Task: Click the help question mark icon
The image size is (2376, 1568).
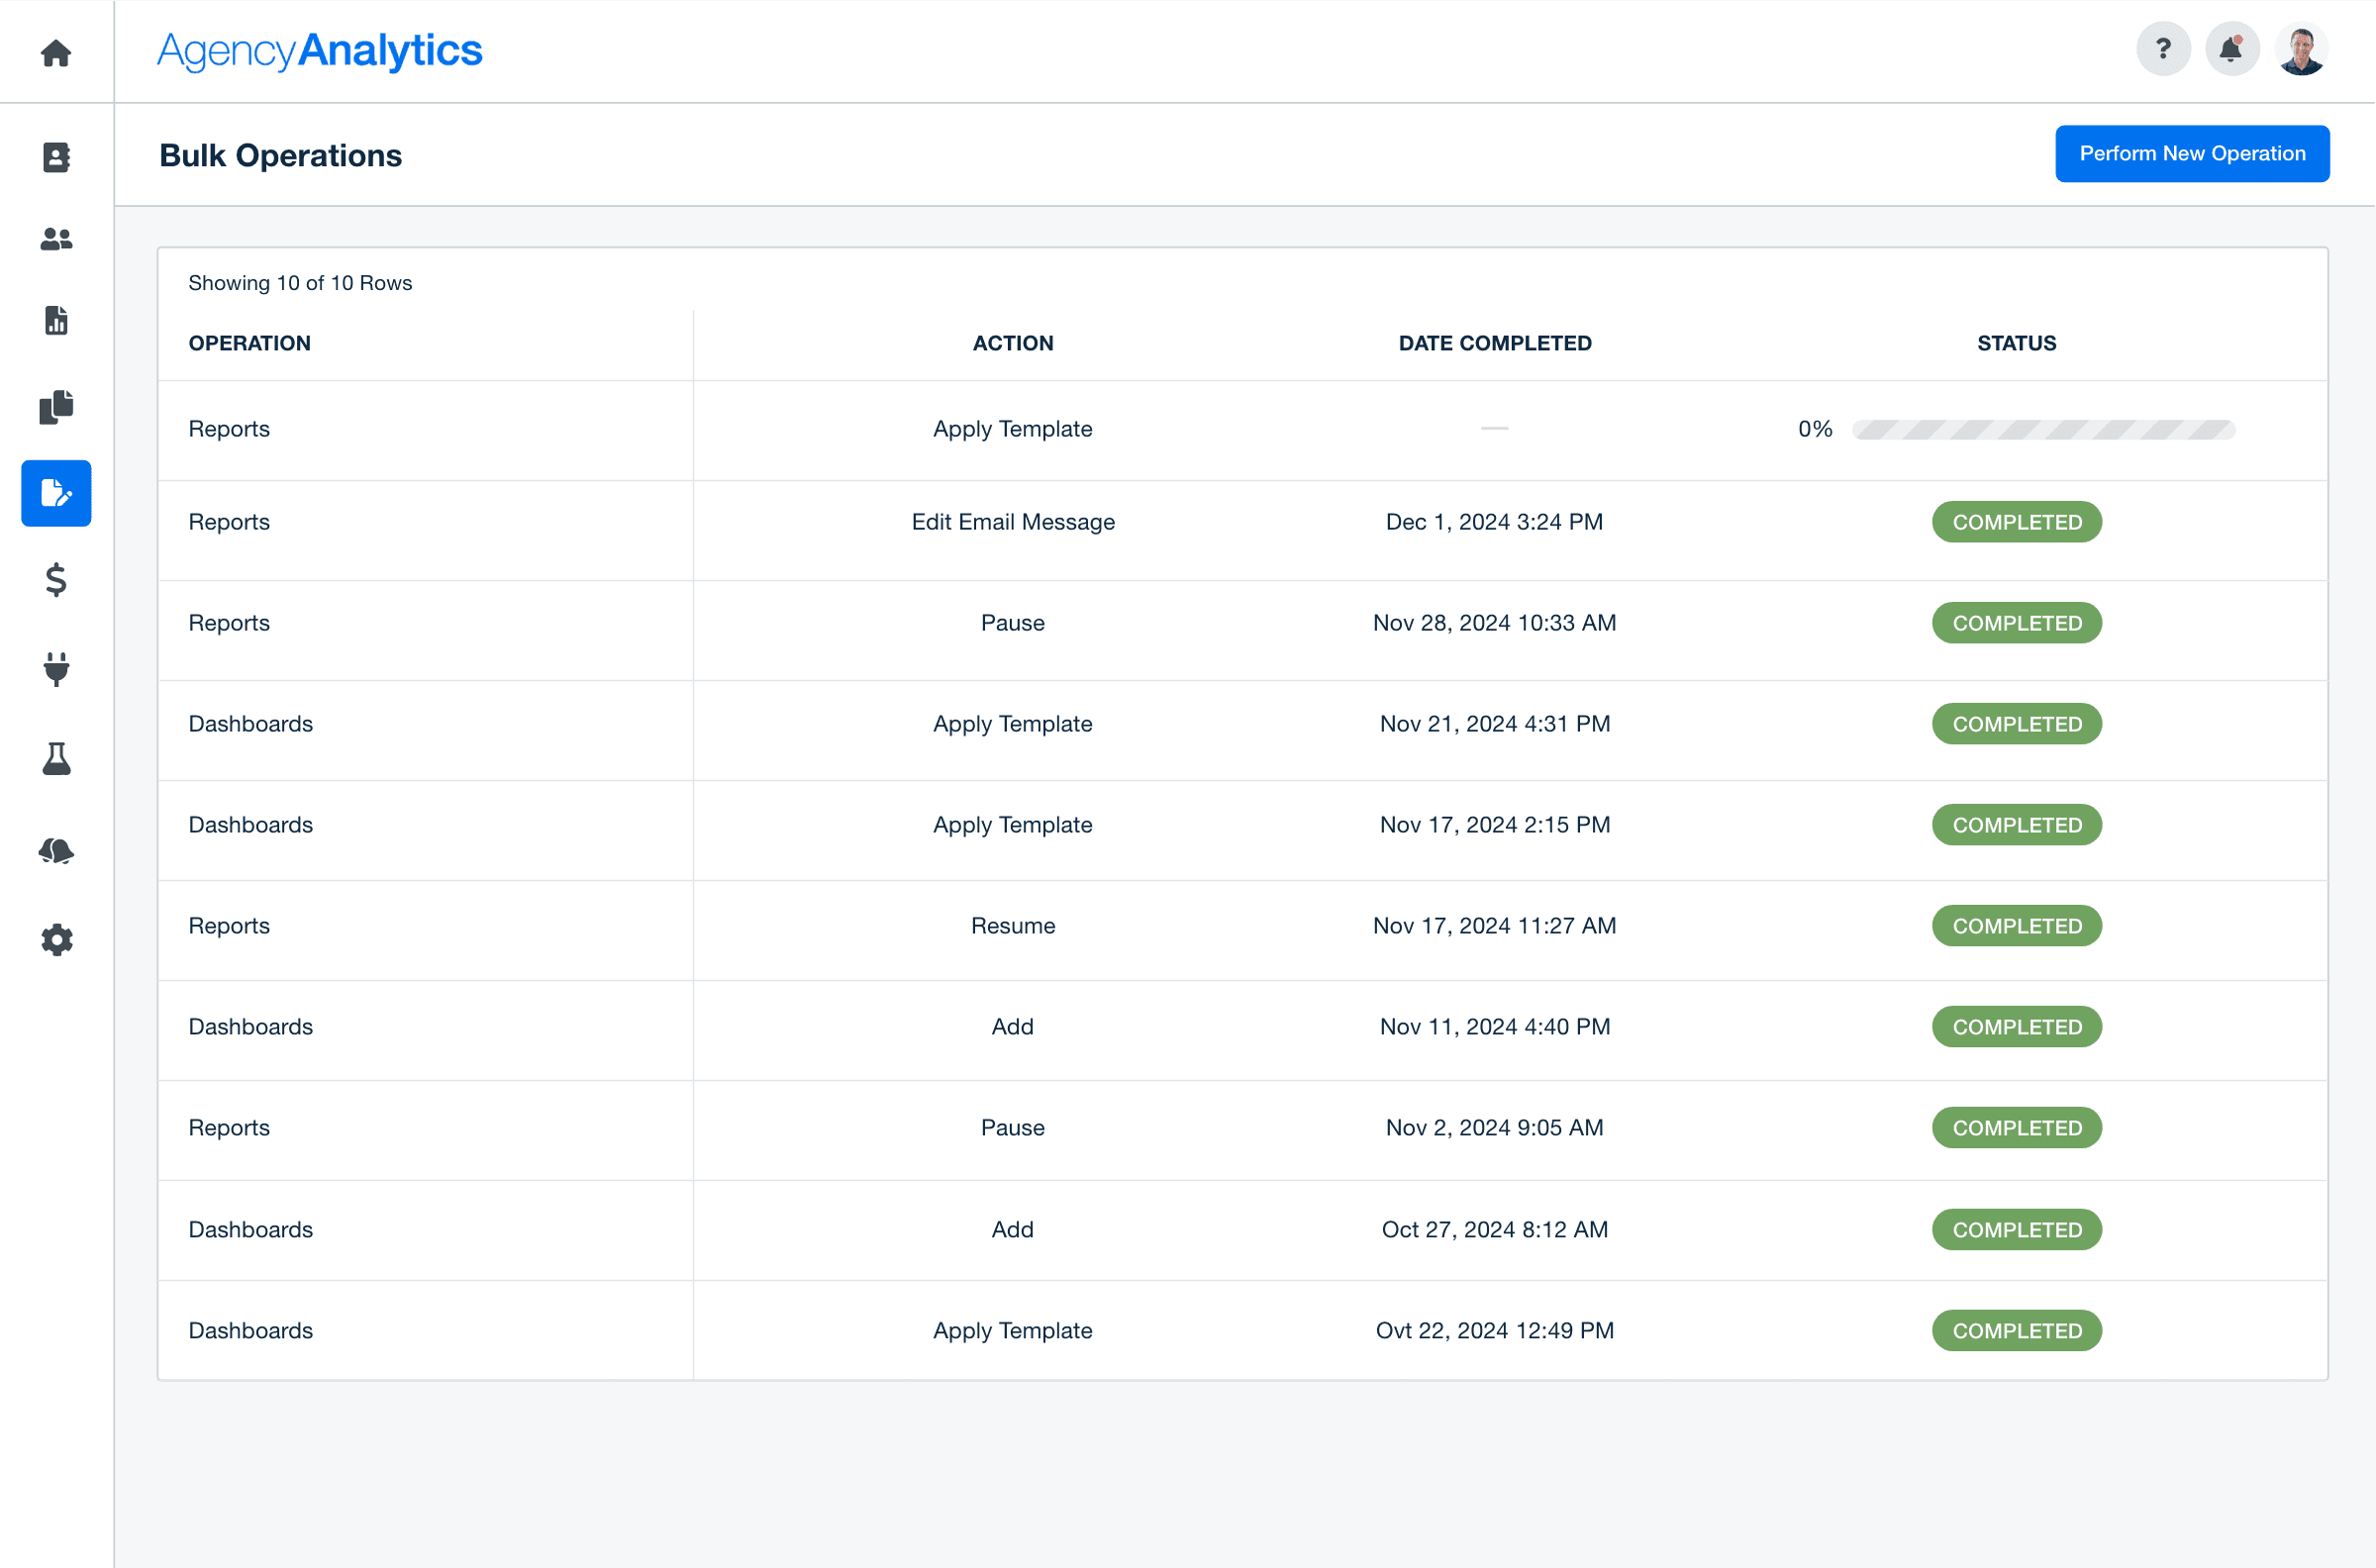Action: (2163, 49)
